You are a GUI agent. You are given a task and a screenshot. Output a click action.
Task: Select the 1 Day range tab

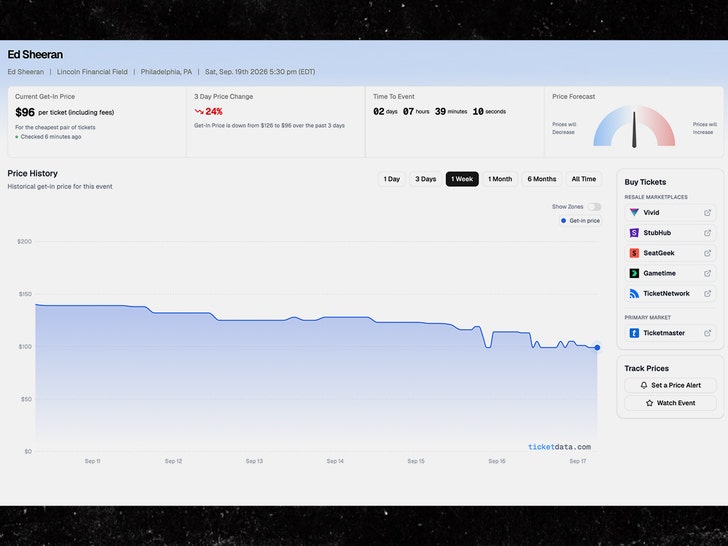(391, 179)
